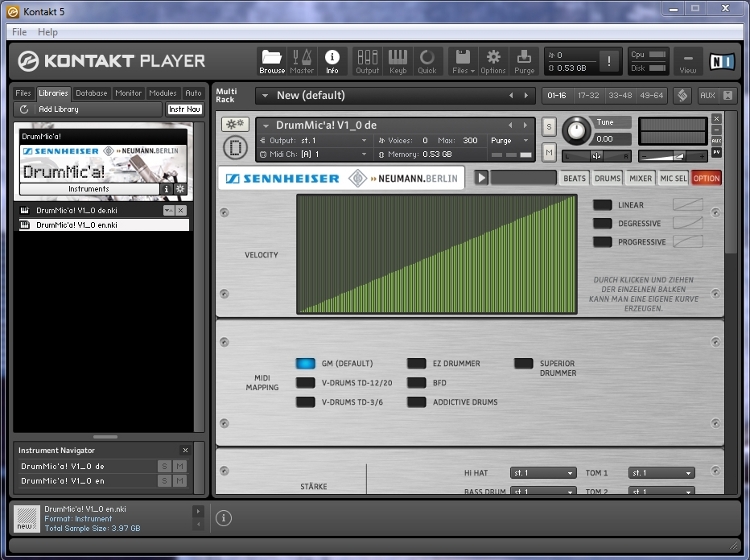This screenshot has height=560, width=750.
Task: Switch to the Files browser tab
Action: tap(23, 93)
